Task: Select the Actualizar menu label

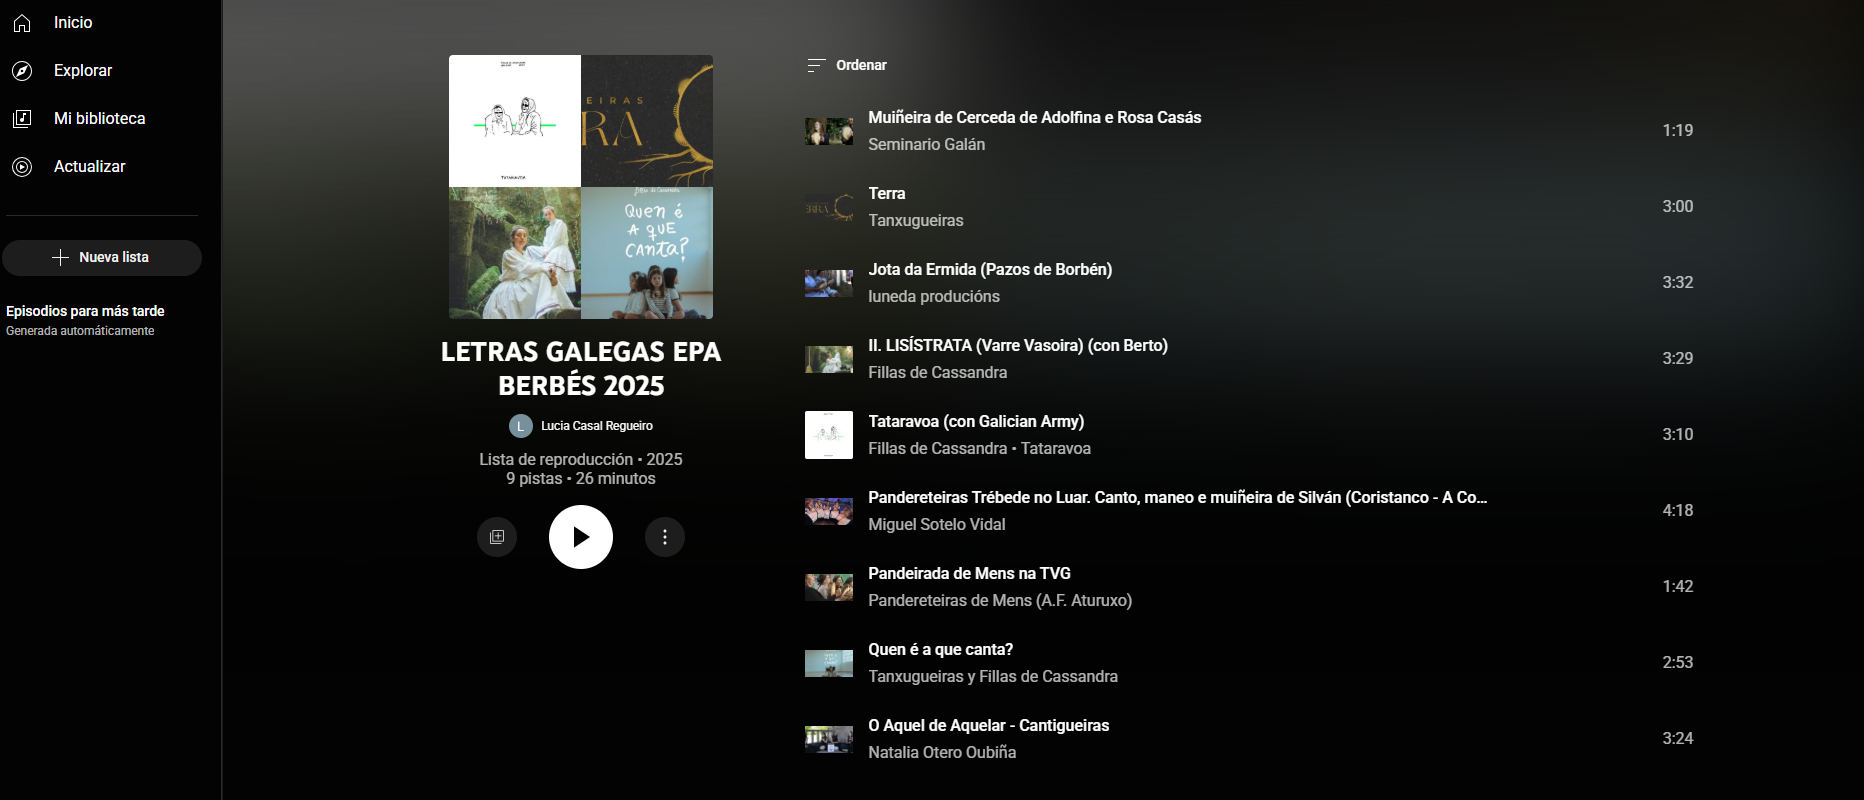Action: pyautogui.click(x=90, y=167)
